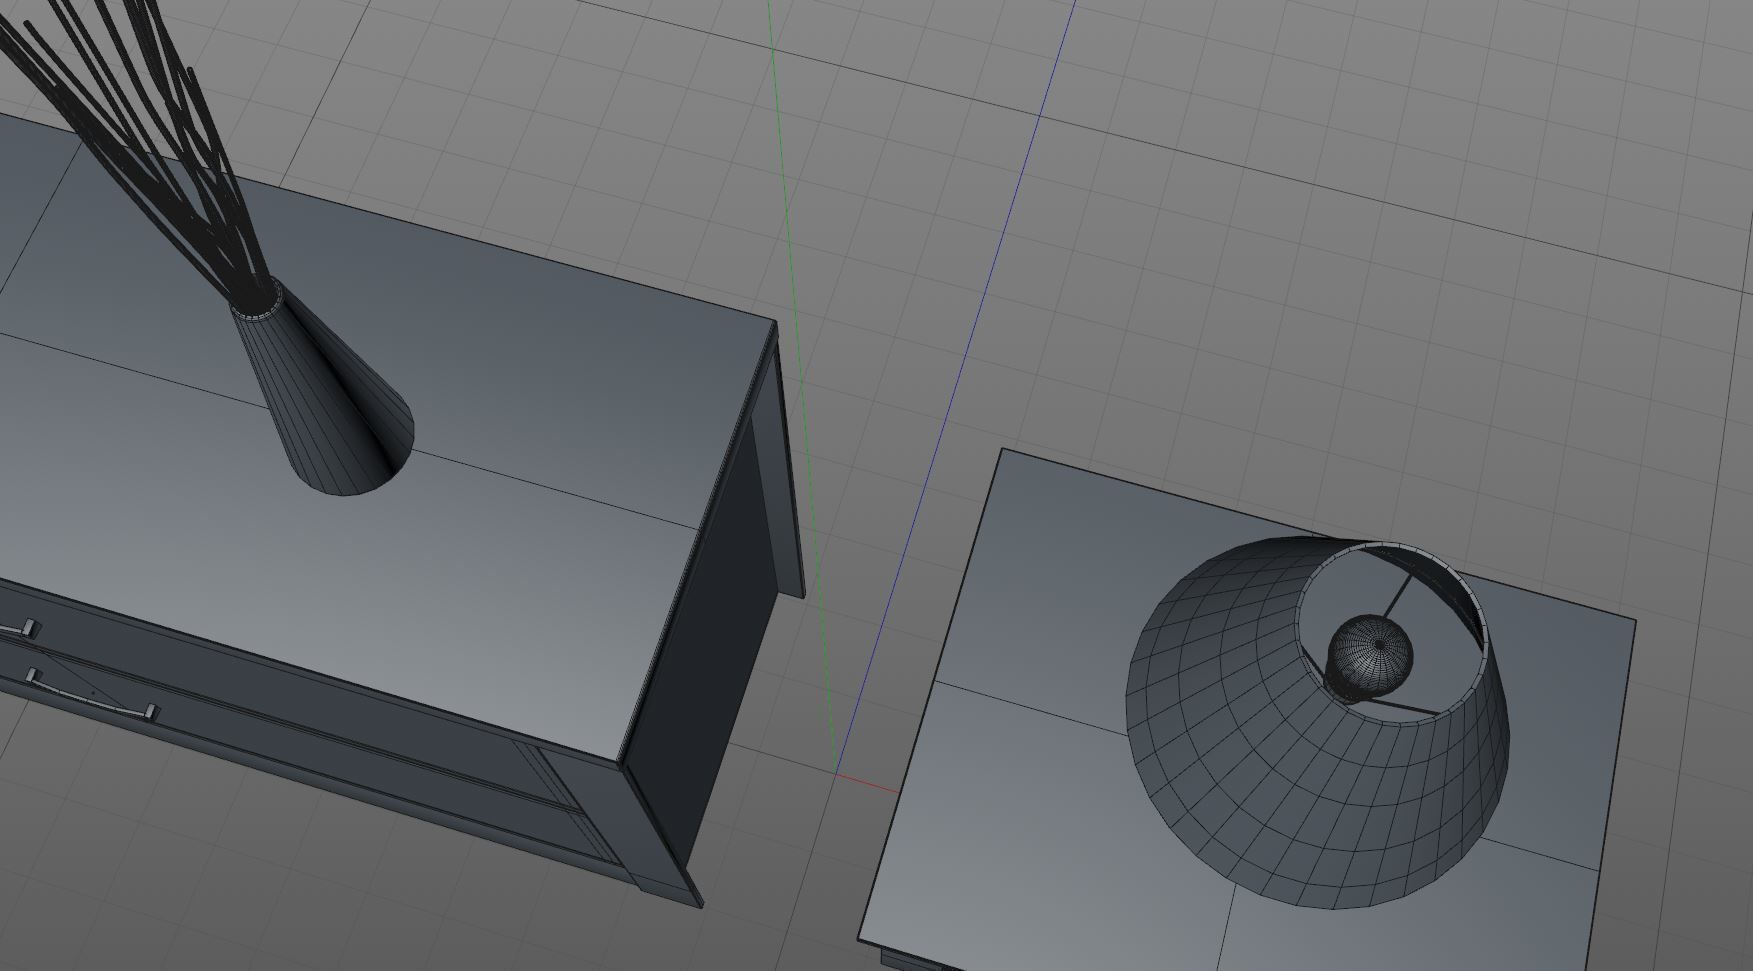Select the spherical light bulb inside the lampshade
Viewport: 1753px width, 971px height.
1370,655
